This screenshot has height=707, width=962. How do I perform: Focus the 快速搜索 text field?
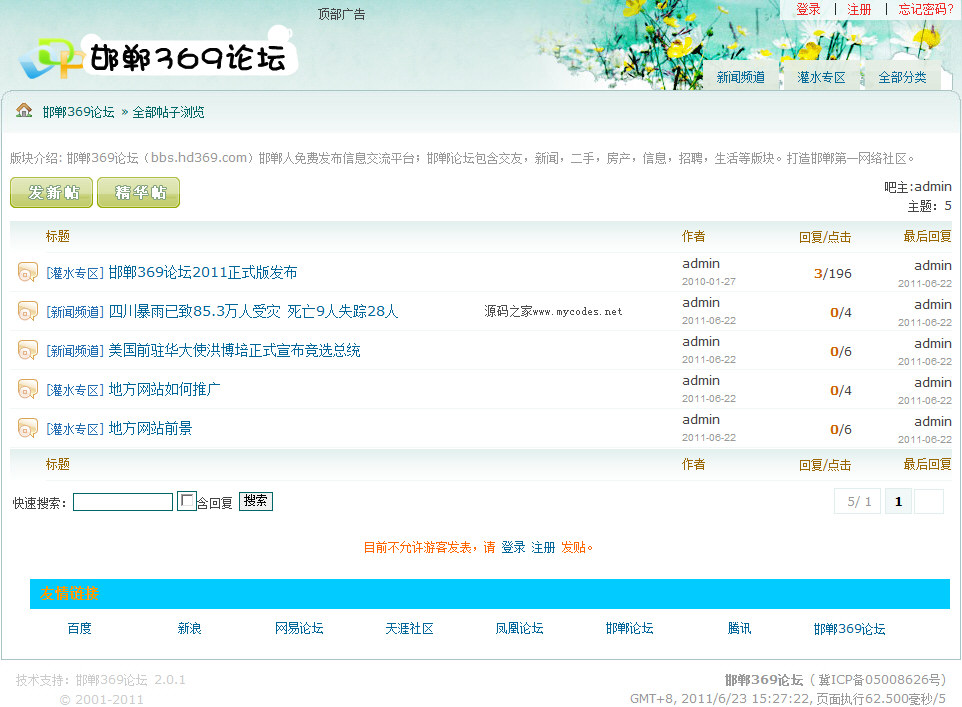123,502
